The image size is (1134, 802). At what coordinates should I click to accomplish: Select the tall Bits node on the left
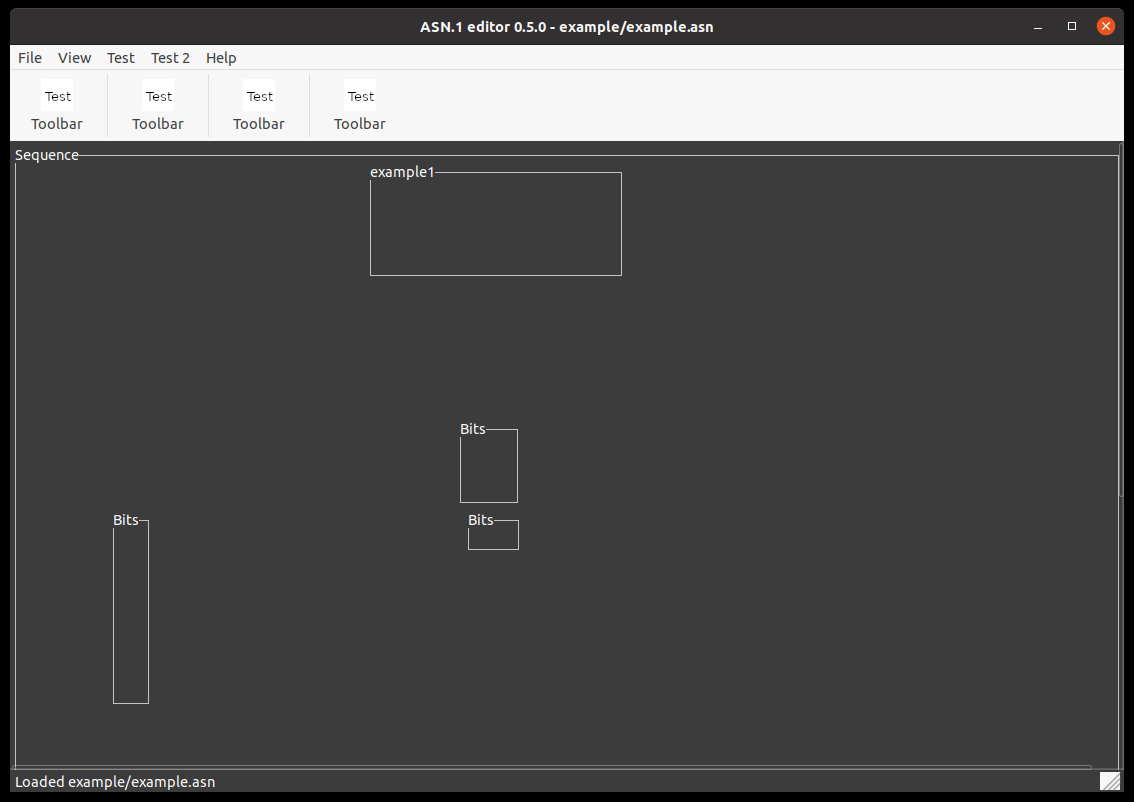click(130, 612)
